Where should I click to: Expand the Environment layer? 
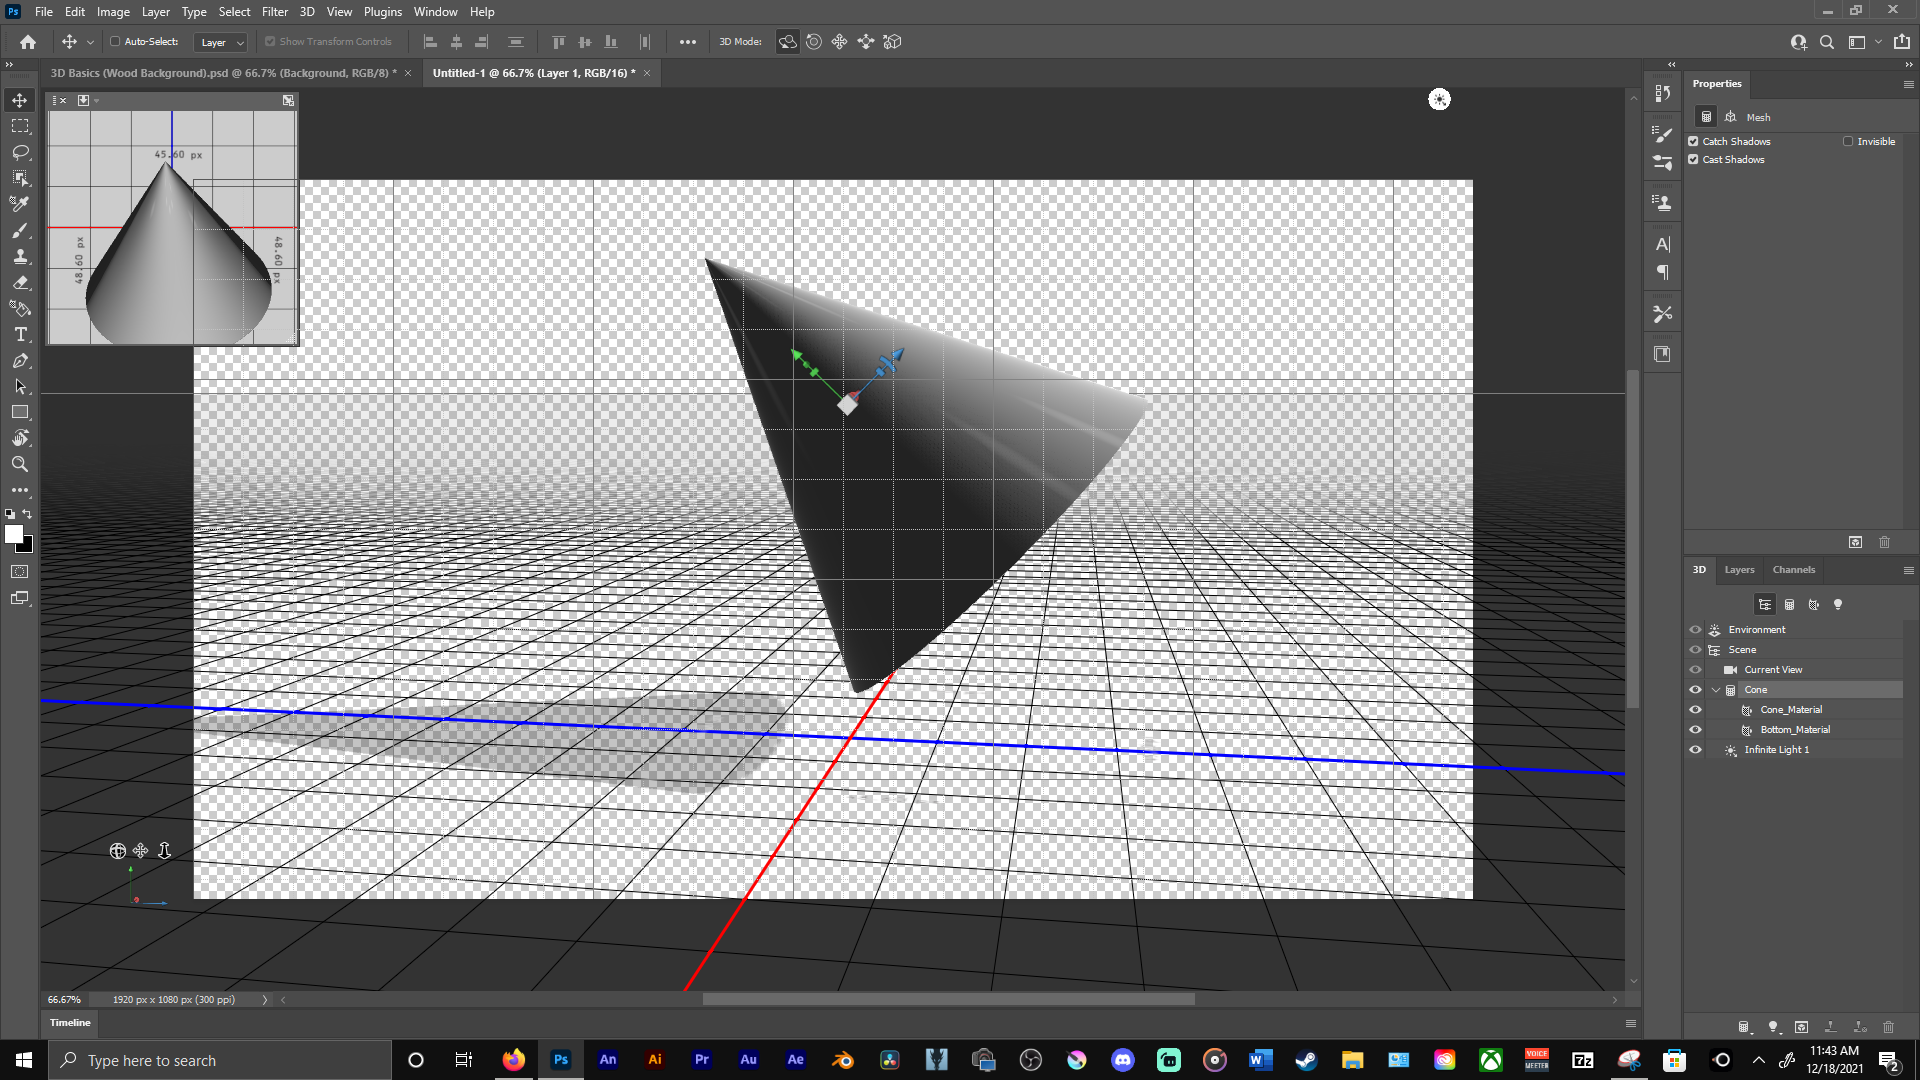(1716, 629)
